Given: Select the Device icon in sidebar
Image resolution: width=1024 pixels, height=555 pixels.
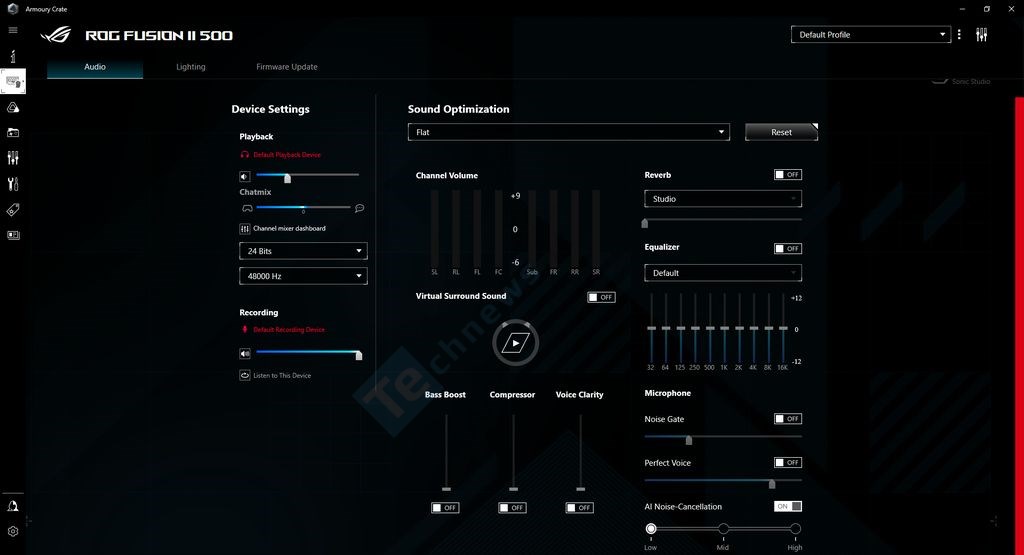Looking at the screenshot, I should coord(13,82).
